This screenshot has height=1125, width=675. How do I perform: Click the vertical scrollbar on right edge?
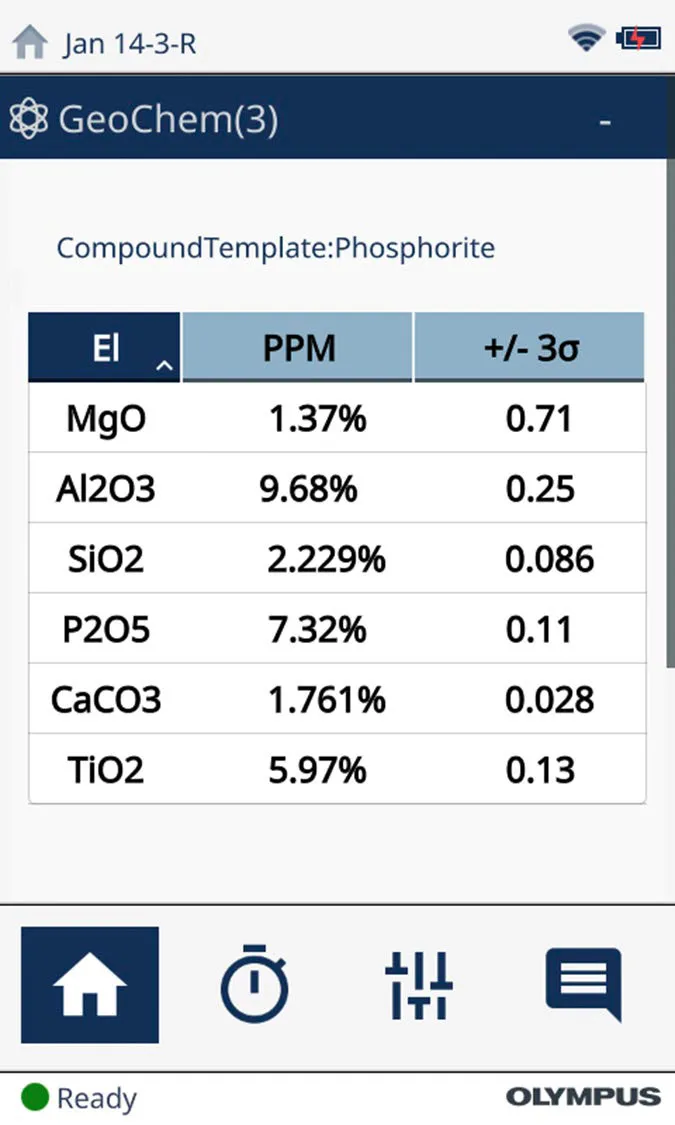[x=669, y=430]
